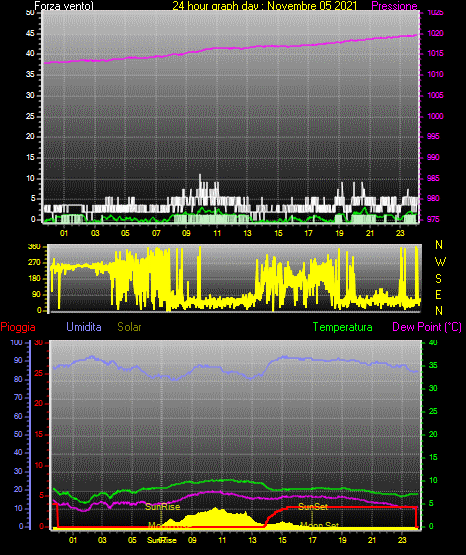466x555 pixels.
Task: Click the 1005 pressure axis value
Action: click(x=435, y=95)
